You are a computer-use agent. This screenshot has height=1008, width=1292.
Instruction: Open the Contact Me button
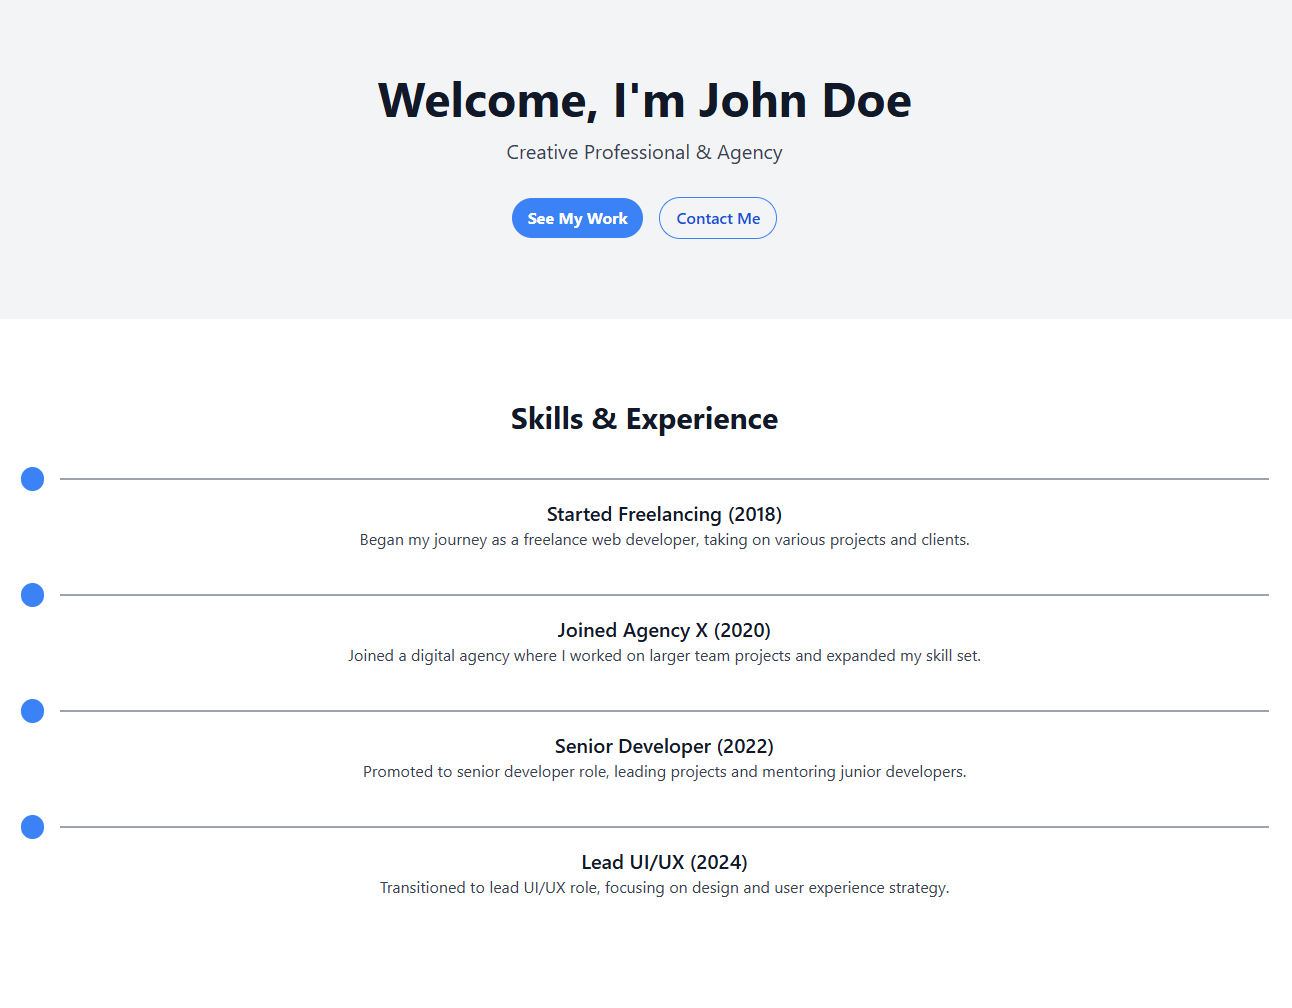(718, 218)
